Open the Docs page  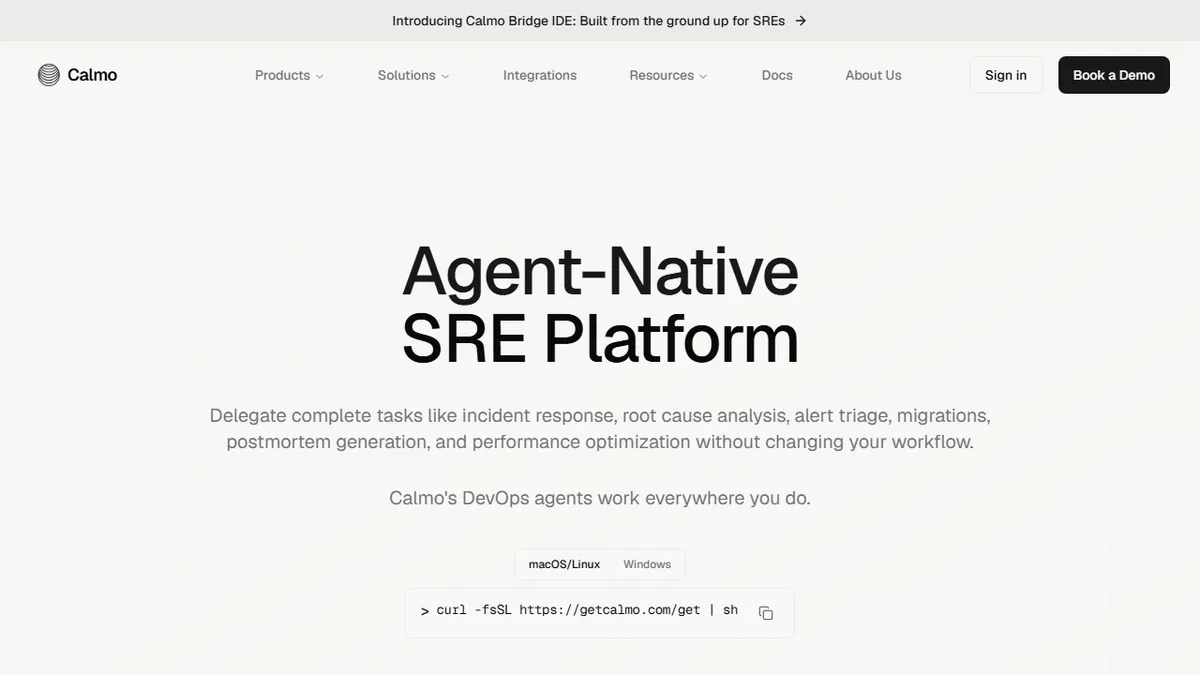point(777,75)
